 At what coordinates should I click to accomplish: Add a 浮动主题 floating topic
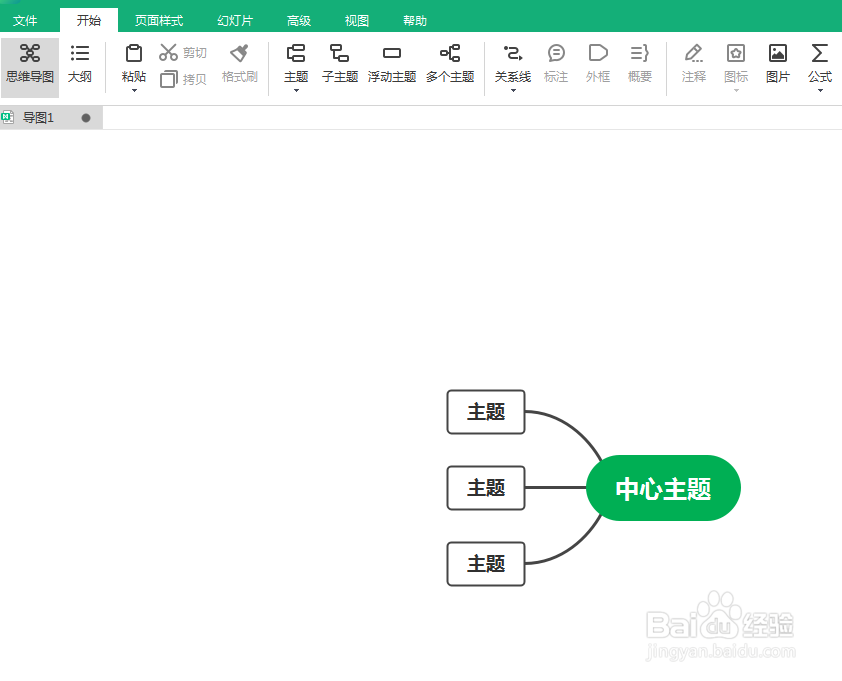pos(392,64)
